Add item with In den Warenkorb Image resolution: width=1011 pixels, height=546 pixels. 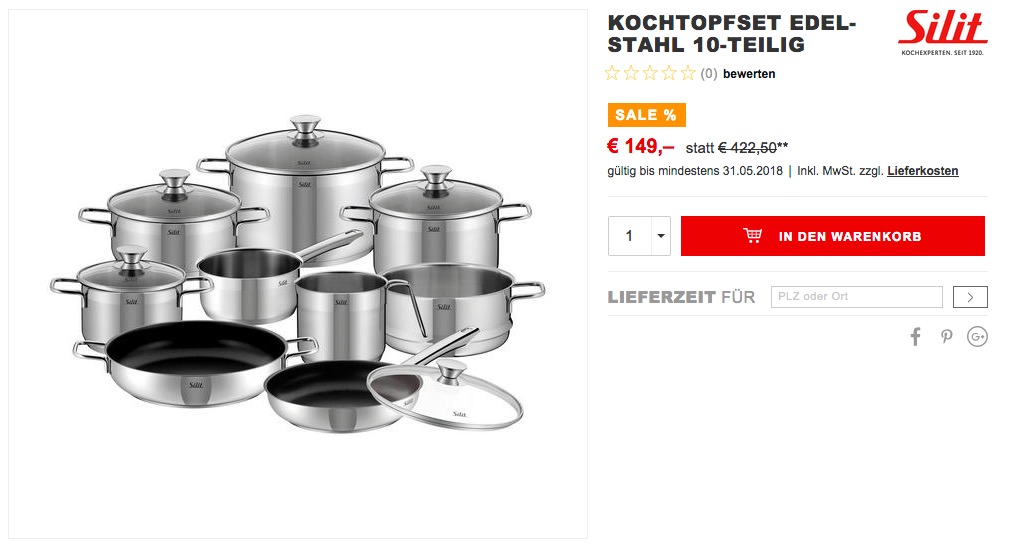click(832, 236)
